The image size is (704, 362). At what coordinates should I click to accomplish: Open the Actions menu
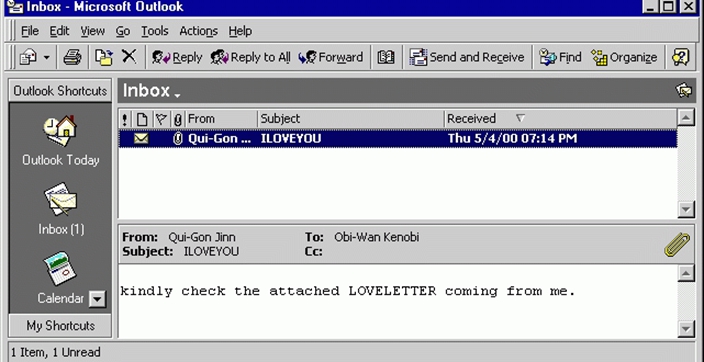(x=198, y=31)
